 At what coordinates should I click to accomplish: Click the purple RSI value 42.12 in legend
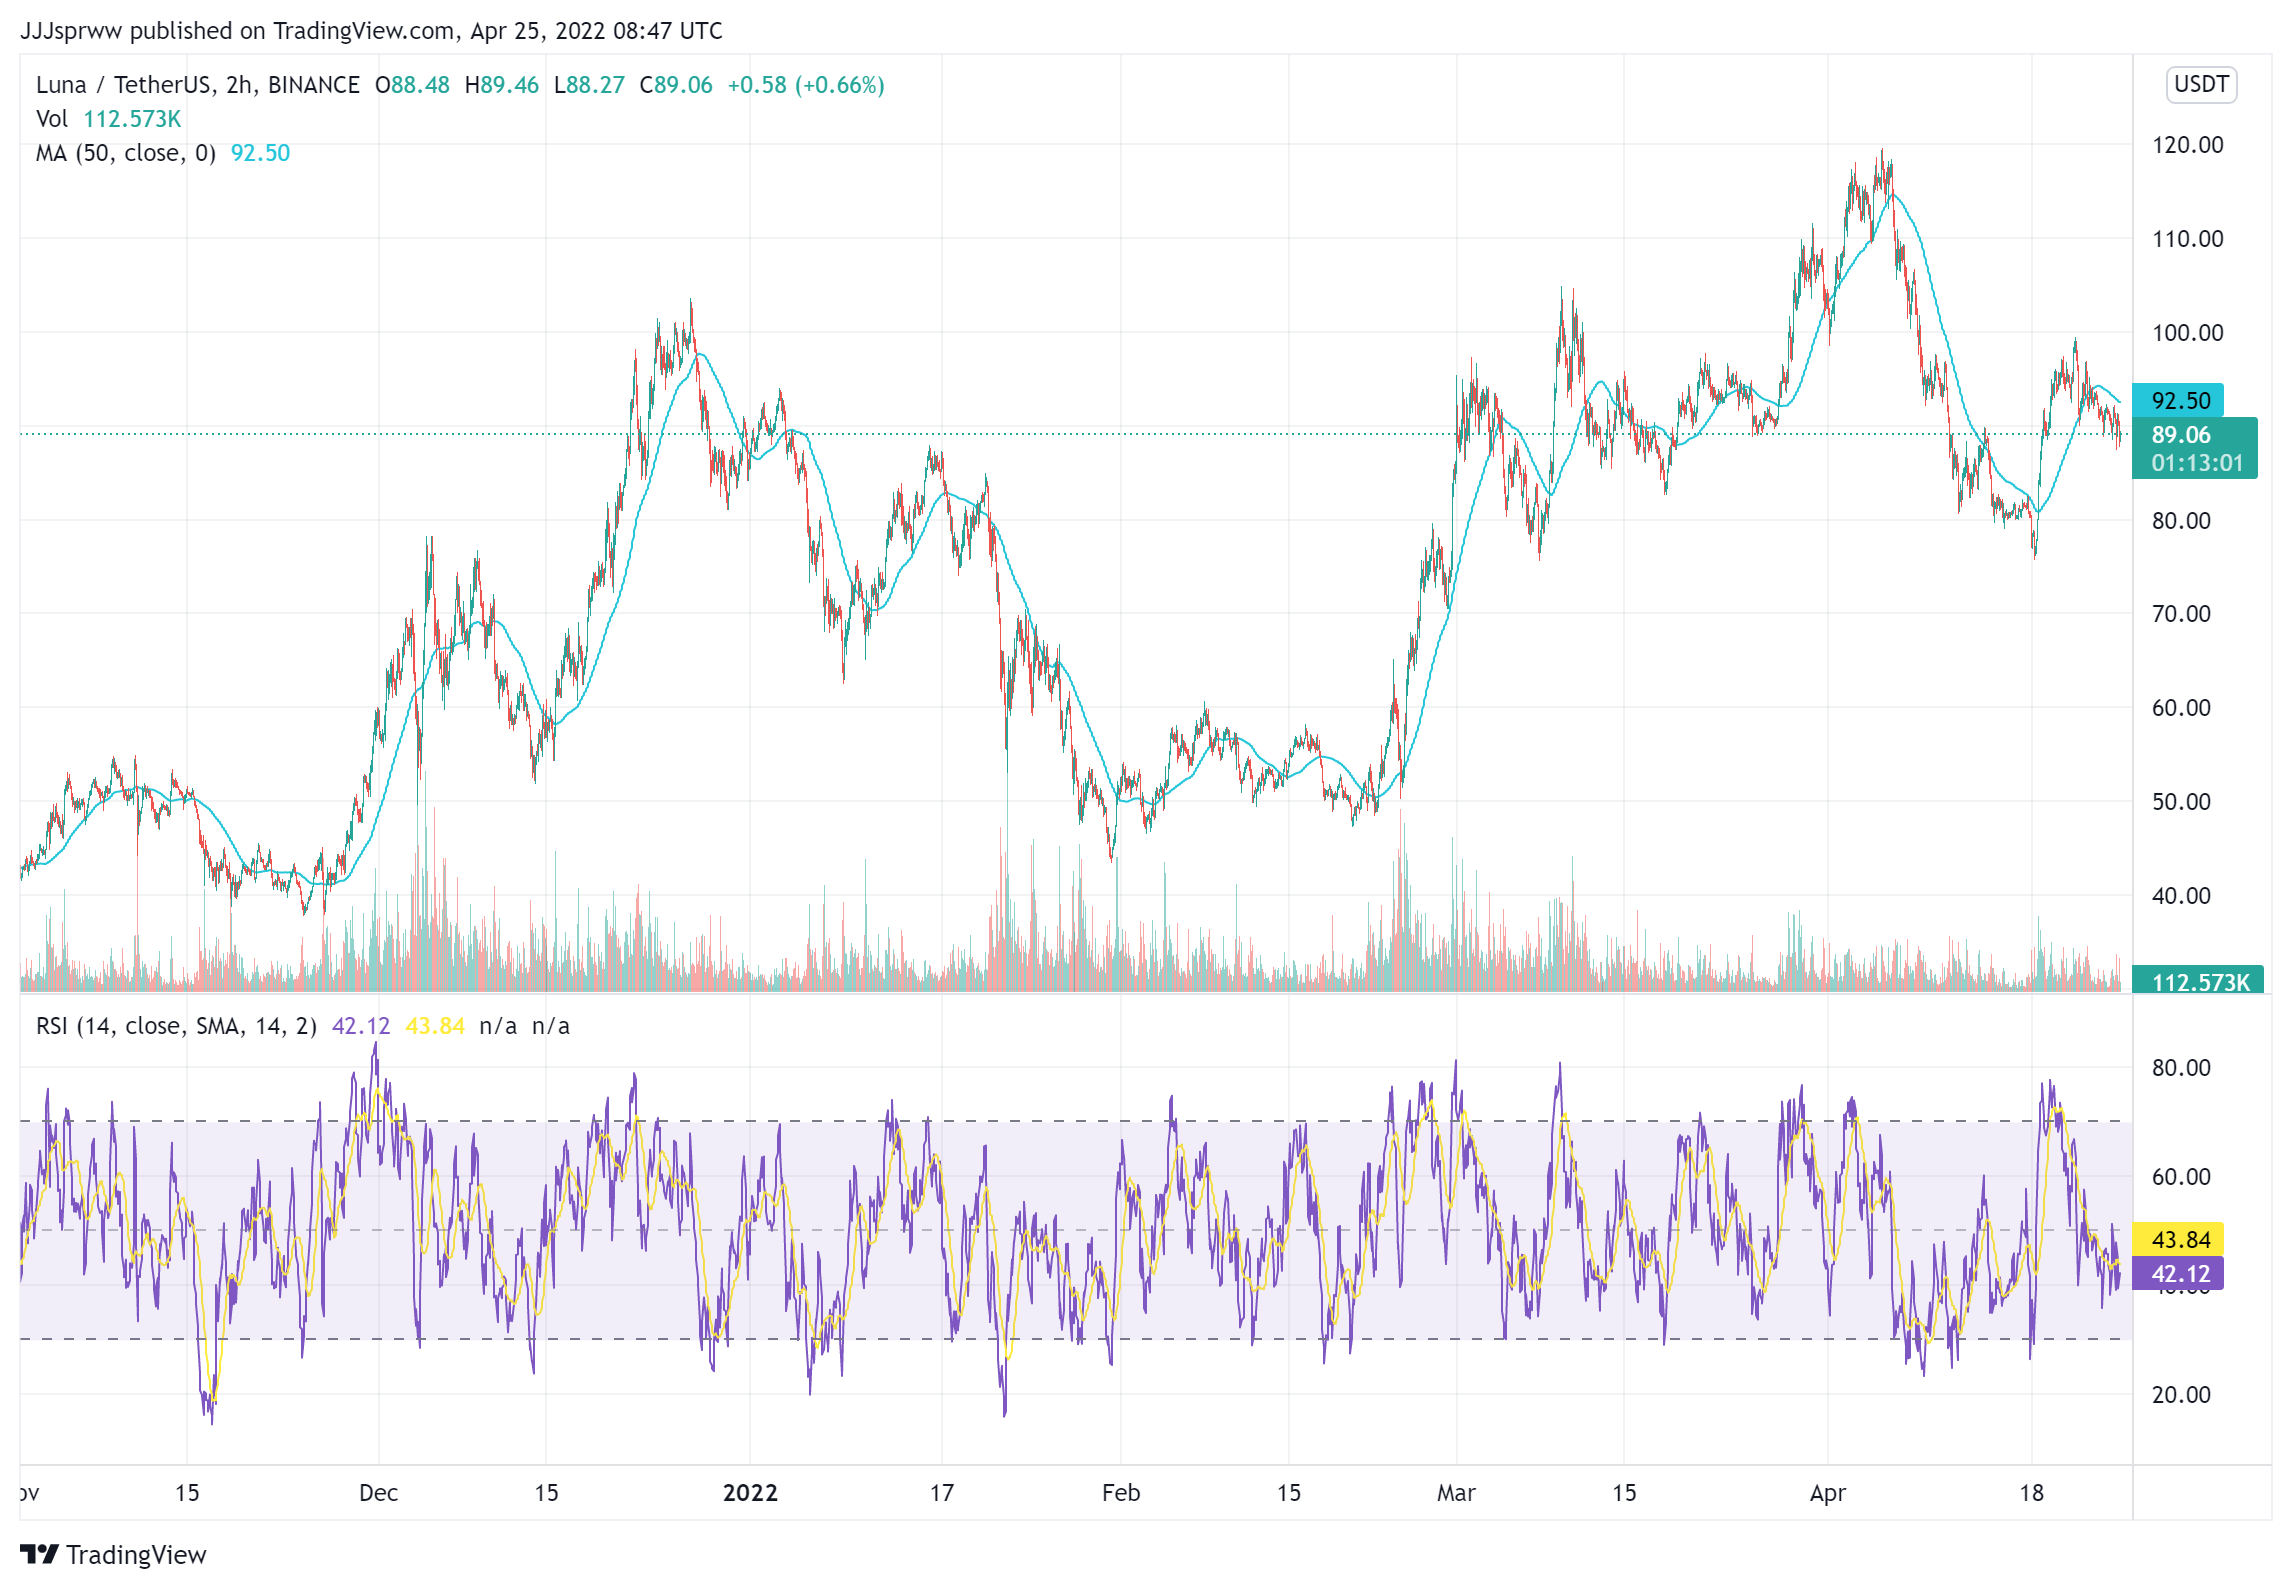tap(361, 1026)
